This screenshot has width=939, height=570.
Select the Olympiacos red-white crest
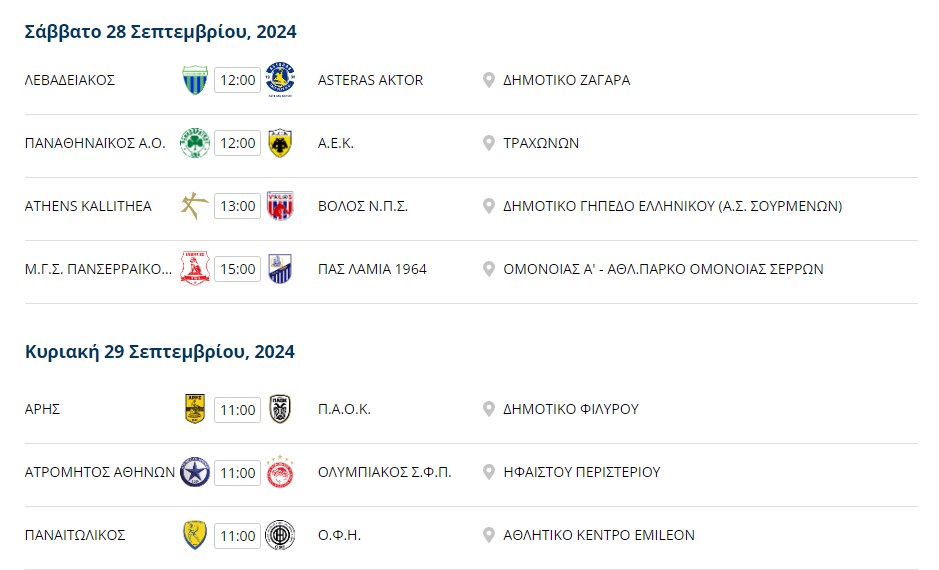tap(280, 471)
